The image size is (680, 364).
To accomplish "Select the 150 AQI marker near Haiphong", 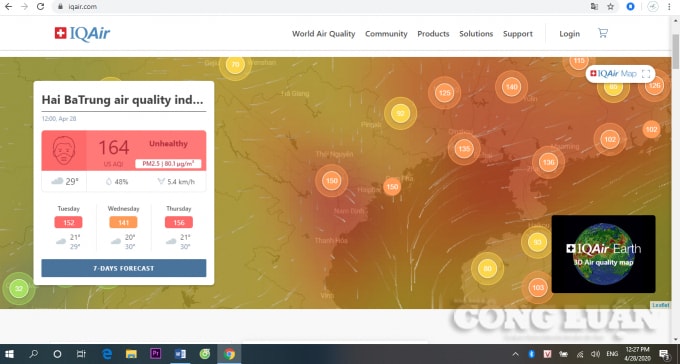I will pos(392,187).
